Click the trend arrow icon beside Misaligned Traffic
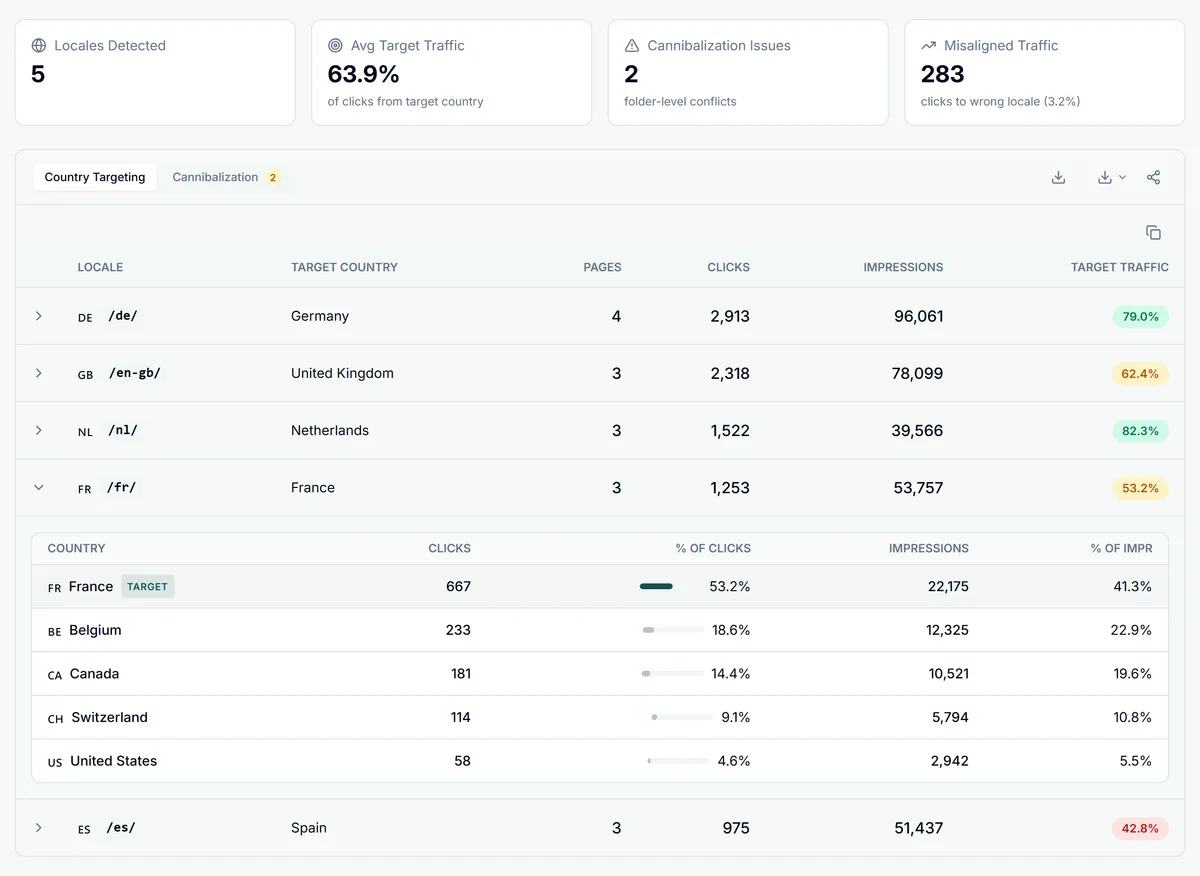This screenshot has width=1200, height=876. pyautogui.click(x=928, y=46)
